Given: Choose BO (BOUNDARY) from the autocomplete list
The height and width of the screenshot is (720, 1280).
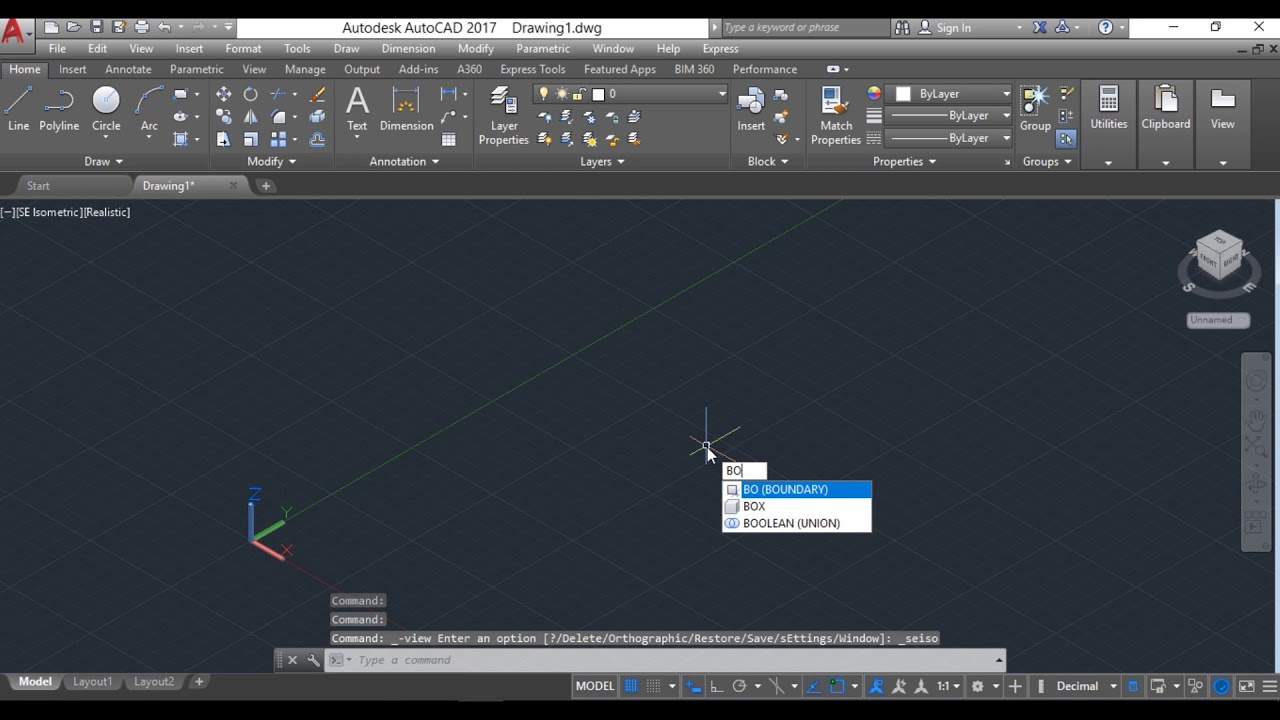Looking at the screenshot, I should point(797,489).
